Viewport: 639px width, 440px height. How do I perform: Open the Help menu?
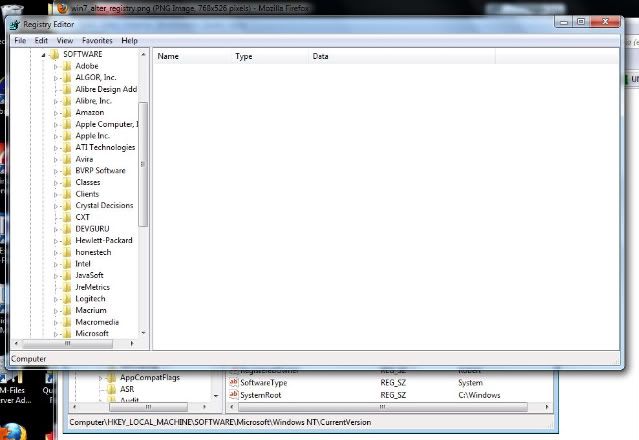click(x=130, y=40)
